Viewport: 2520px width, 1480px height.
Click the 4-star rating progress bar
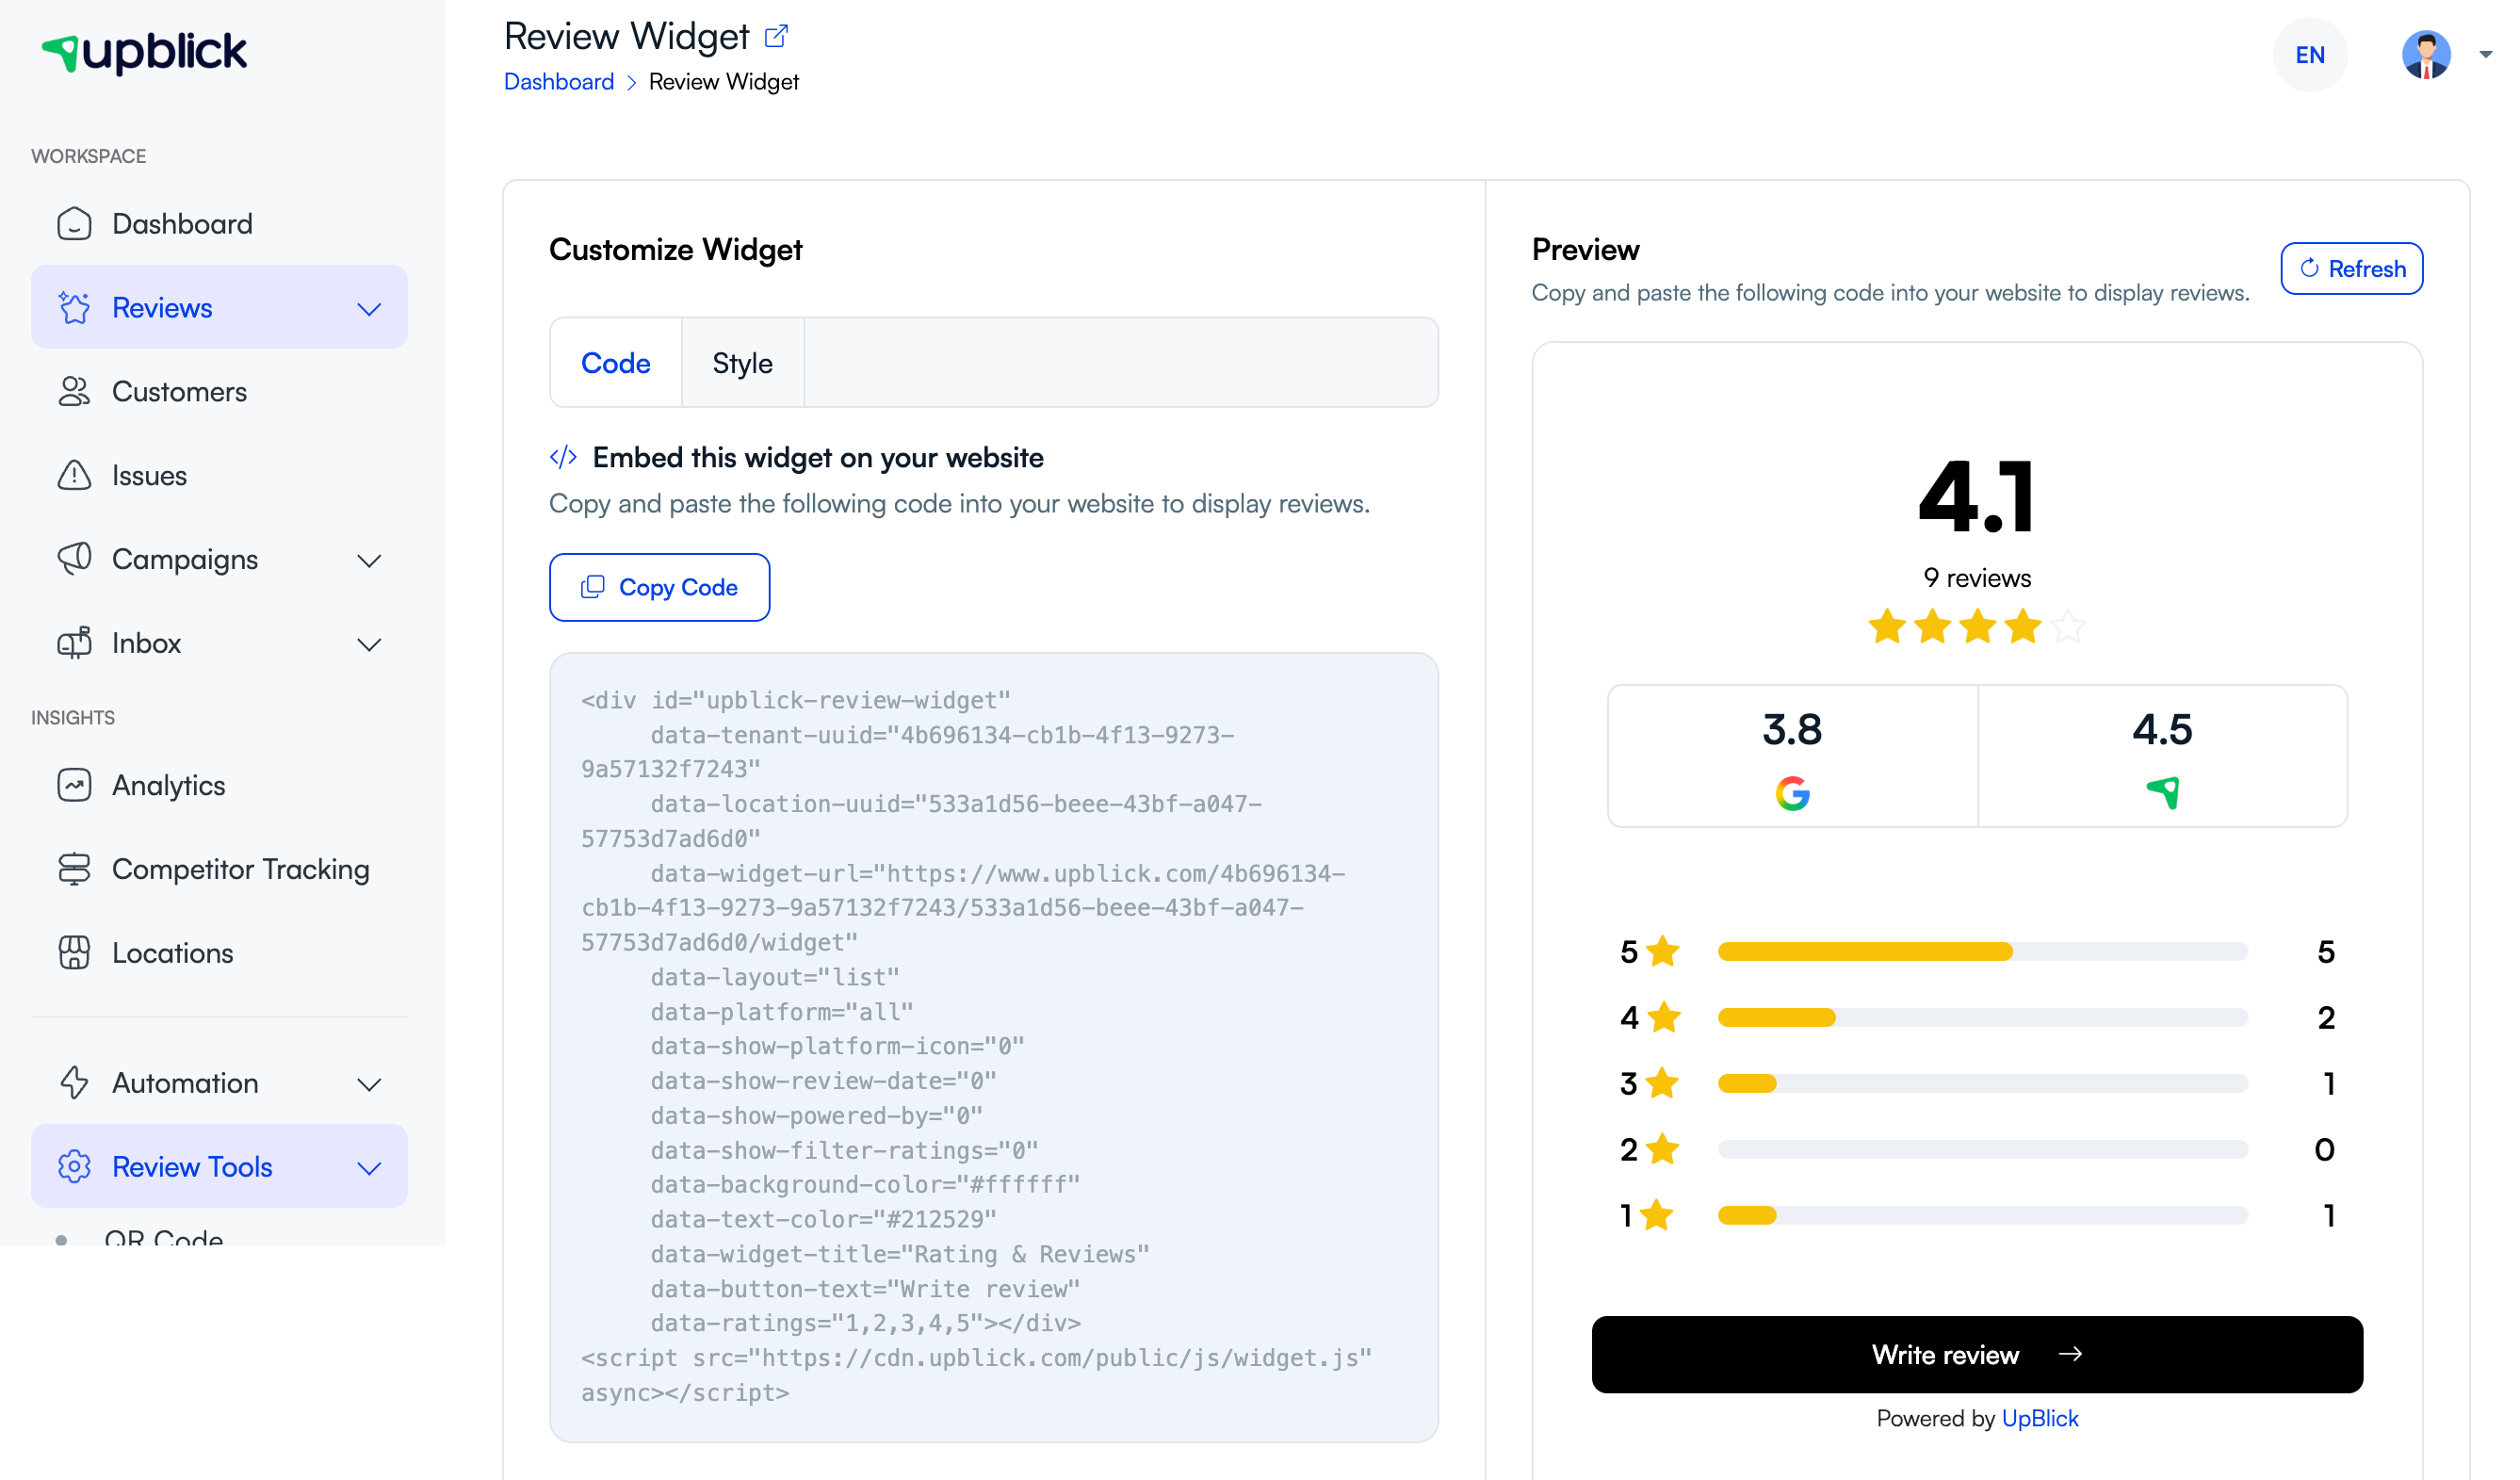tap(1984, 1018)
